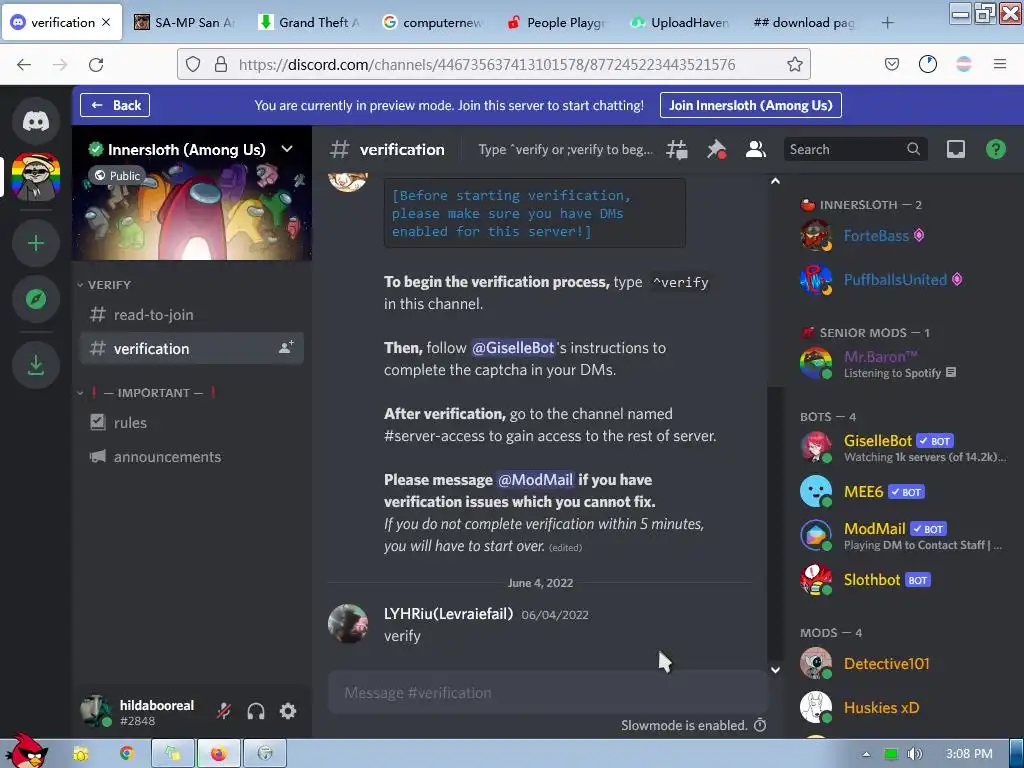
Task: Switch to download page tab
Action: 805,22
